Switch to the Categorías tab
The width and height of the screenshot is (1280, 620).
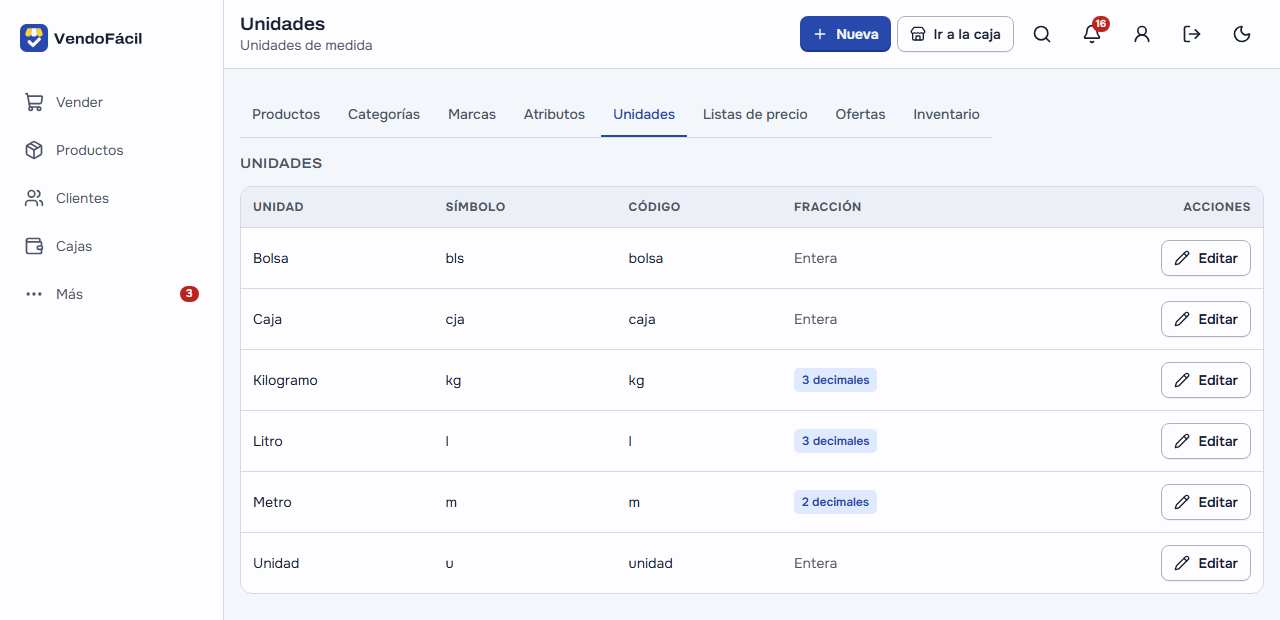tap(384, 114)
